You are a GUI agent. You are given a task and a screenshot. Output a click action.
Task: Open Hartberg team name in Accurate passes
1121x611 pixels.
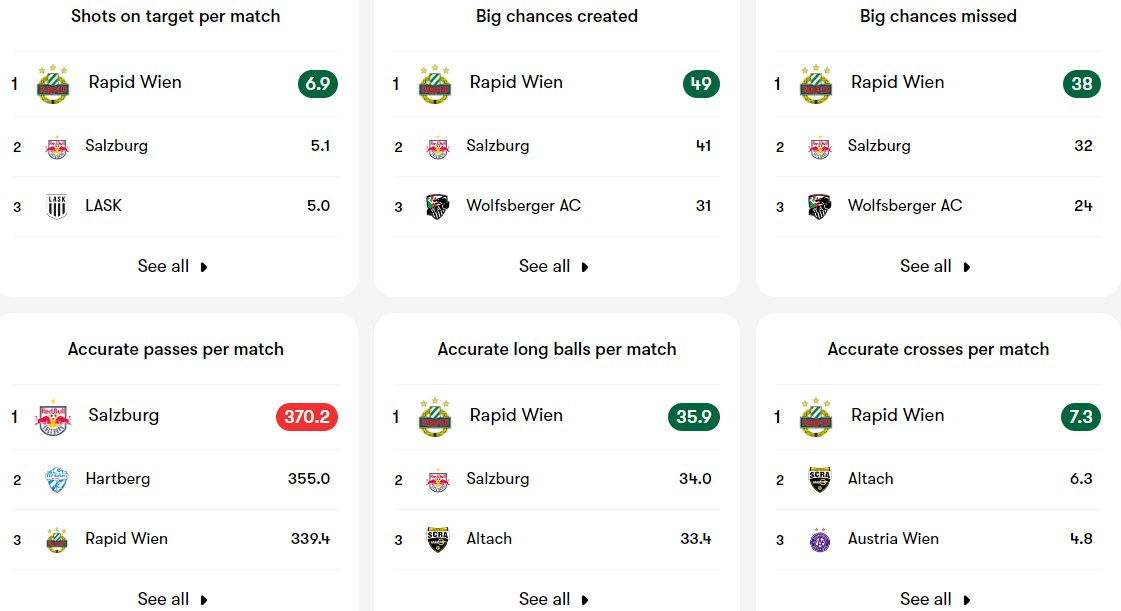[x=117, y=479]
